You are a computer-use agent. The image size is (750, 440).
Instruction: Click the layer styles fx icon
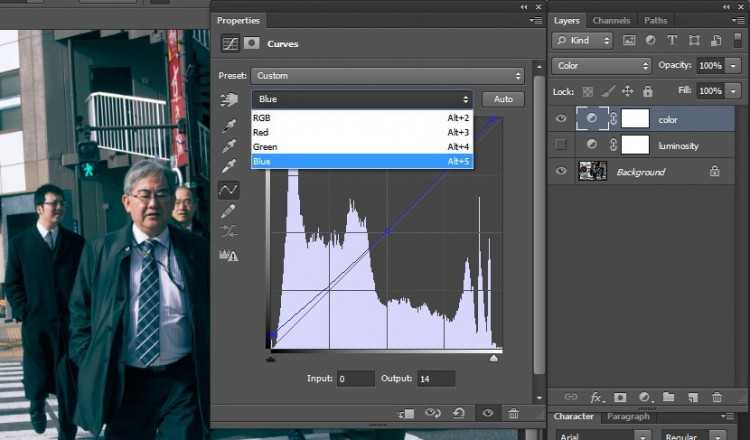point(596,397)
